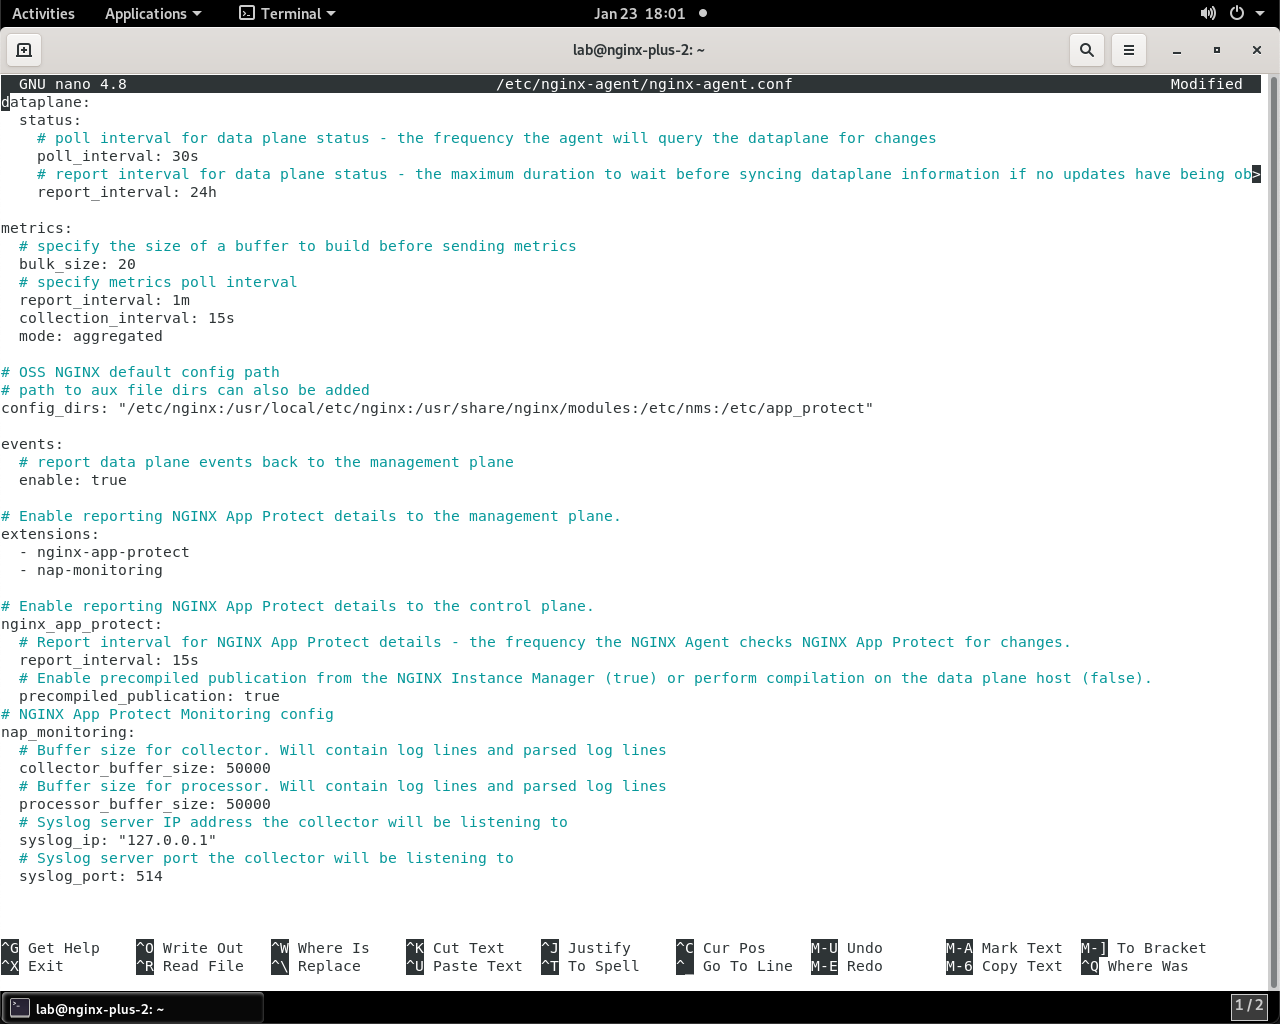1280x1024 pixels.
Task: Select the lab@nginx-plus-2 taskbar window button
Action: click(x=133, y=1009)
